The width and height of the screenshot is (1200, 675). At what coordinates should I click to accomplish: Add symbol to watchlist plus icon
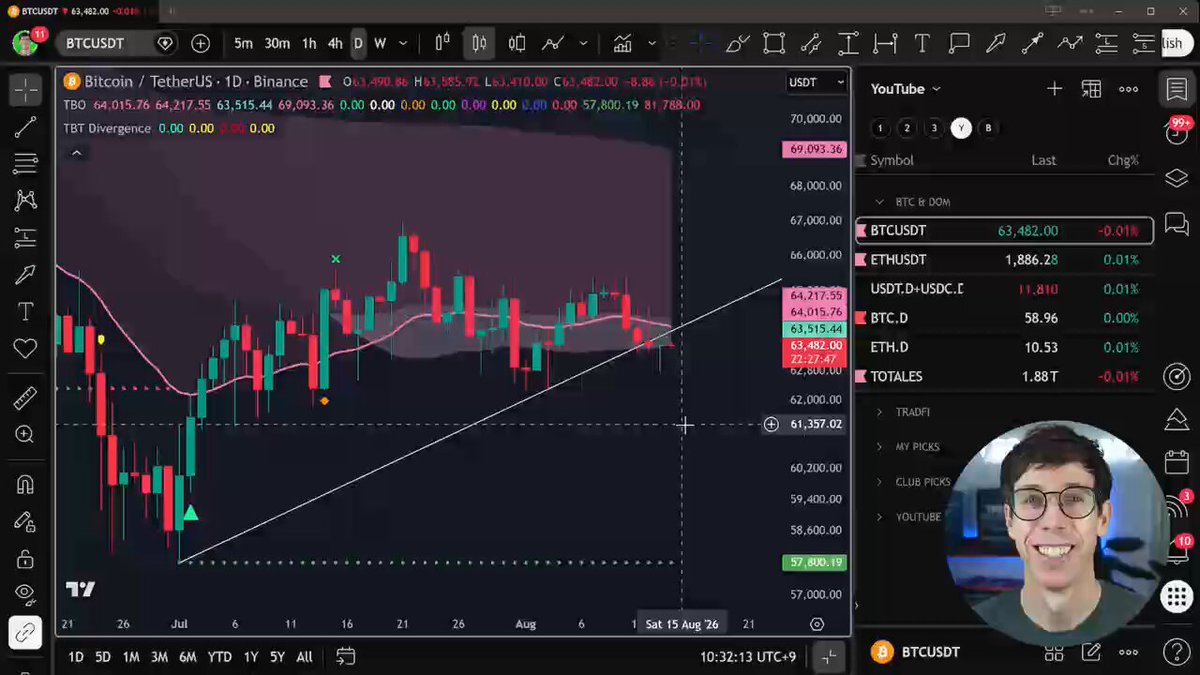point(1054,89)
